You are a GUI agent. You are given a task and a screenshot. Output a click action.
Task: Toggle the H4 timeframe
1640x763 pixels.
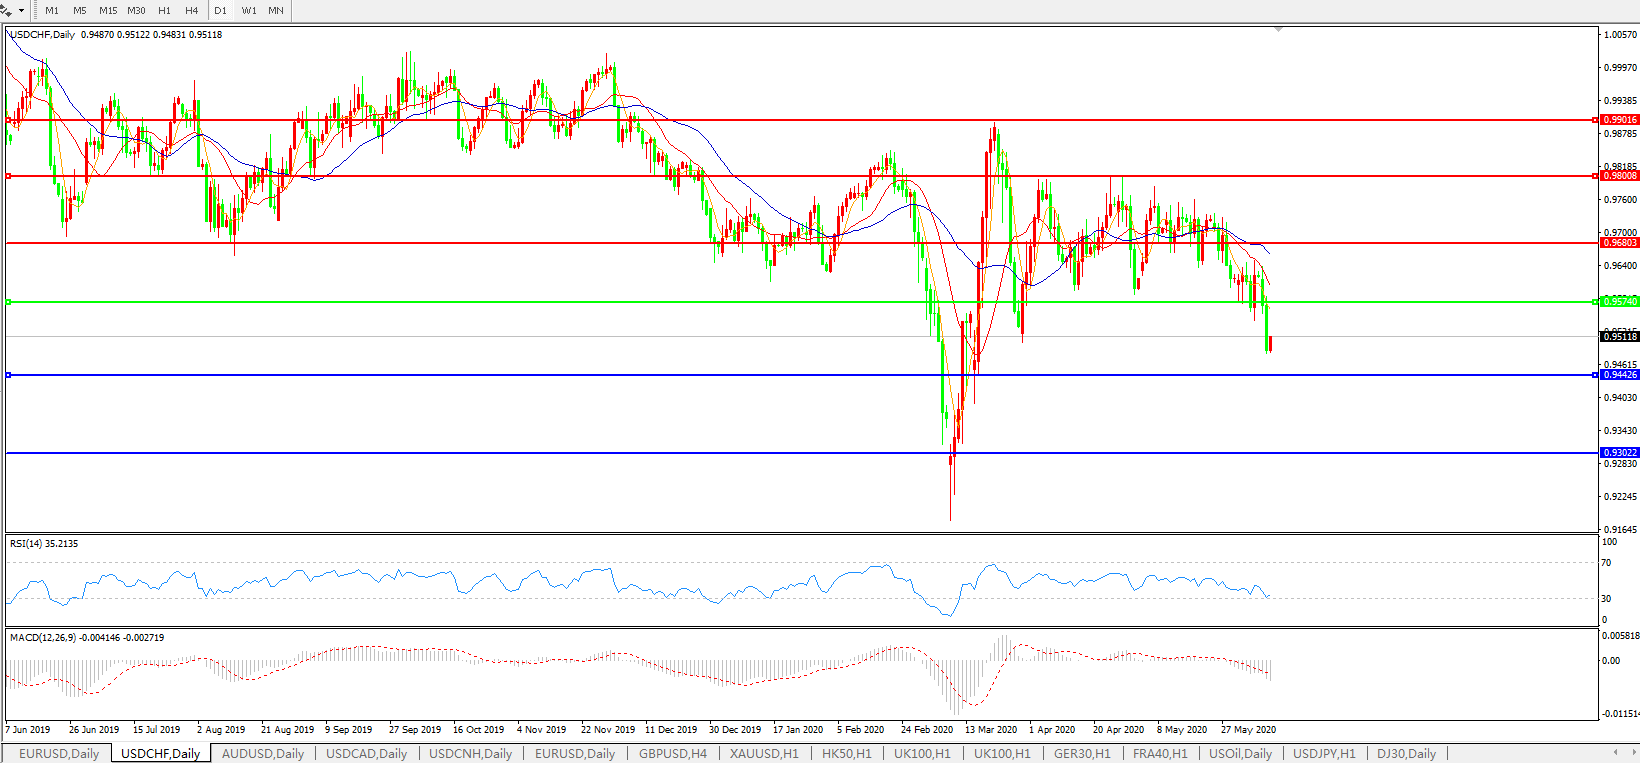192,11
